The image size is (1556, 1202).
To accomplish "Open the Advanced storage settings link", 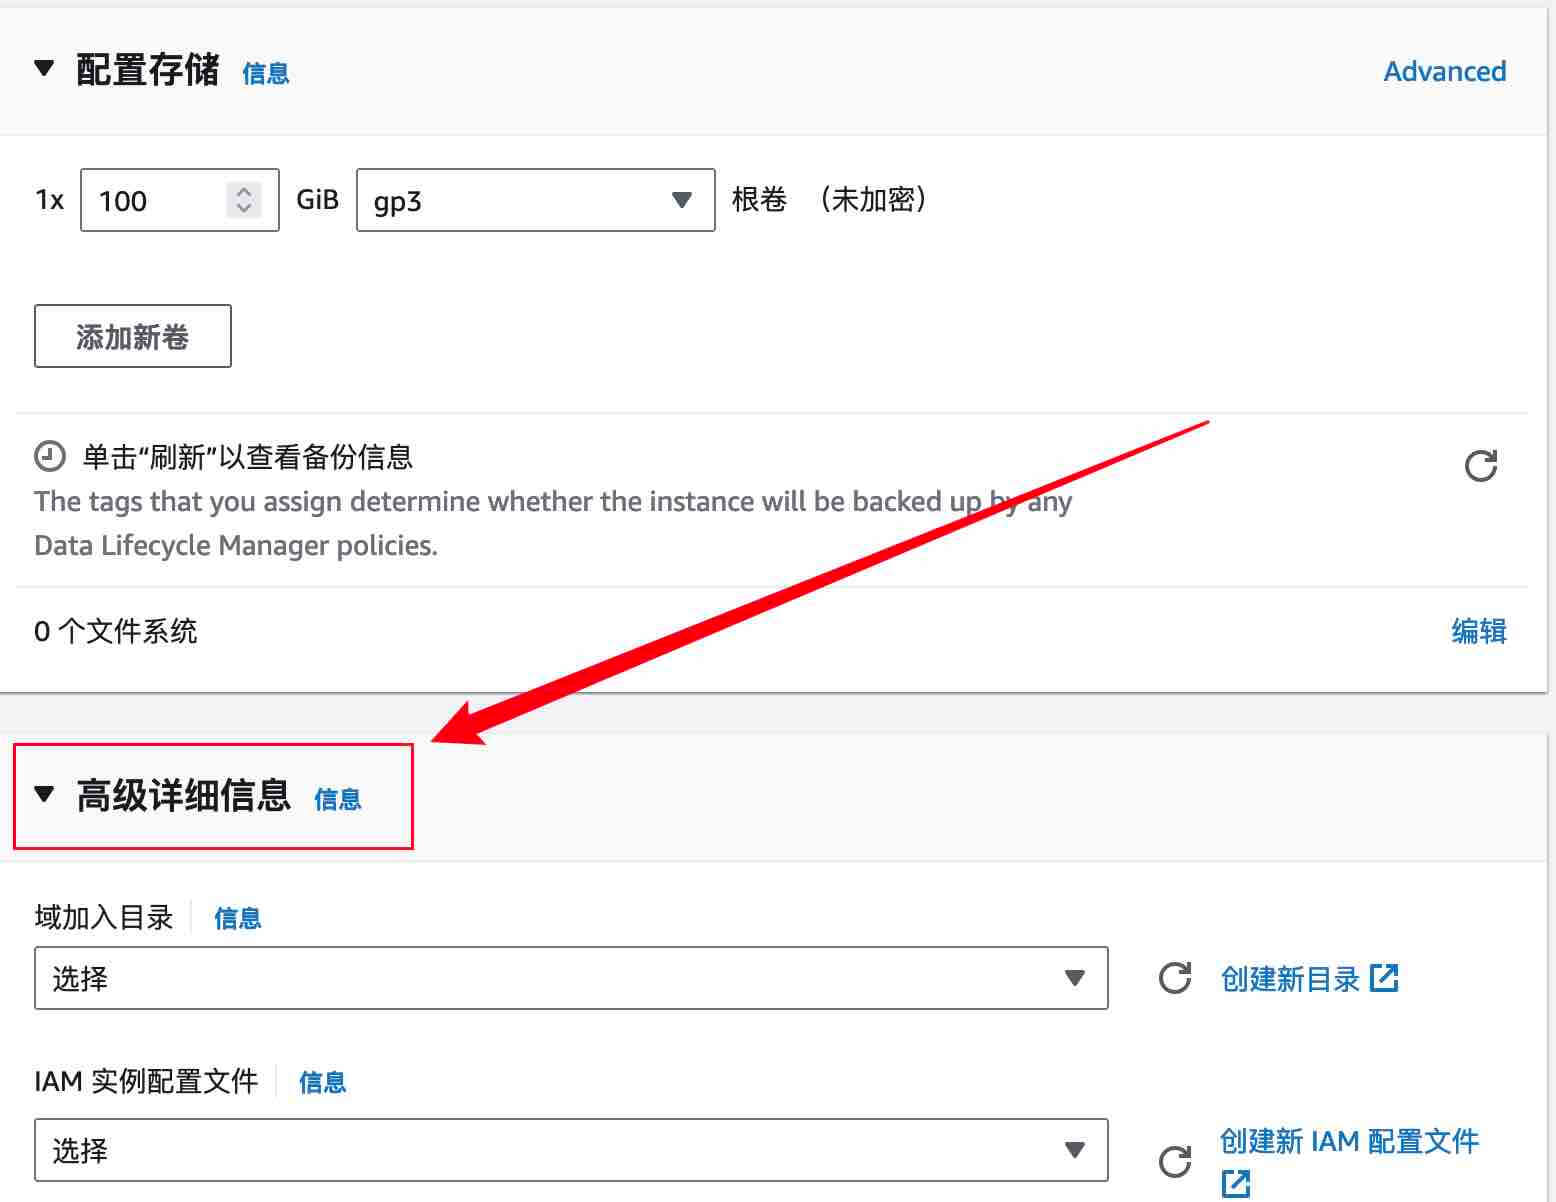I will (x=1444, y=72).
